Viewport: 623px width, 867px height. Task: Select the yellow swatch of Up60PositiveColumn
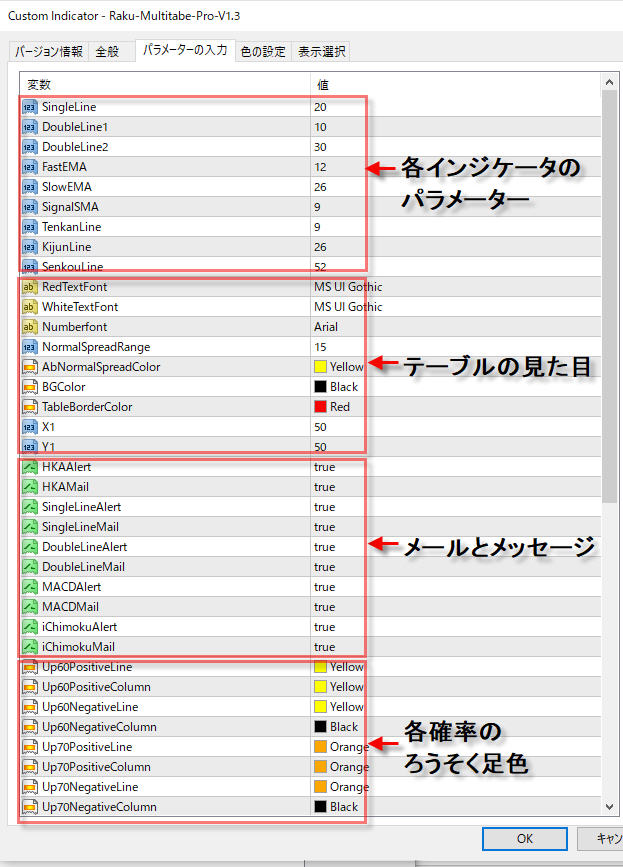click(x=320, y=687)
